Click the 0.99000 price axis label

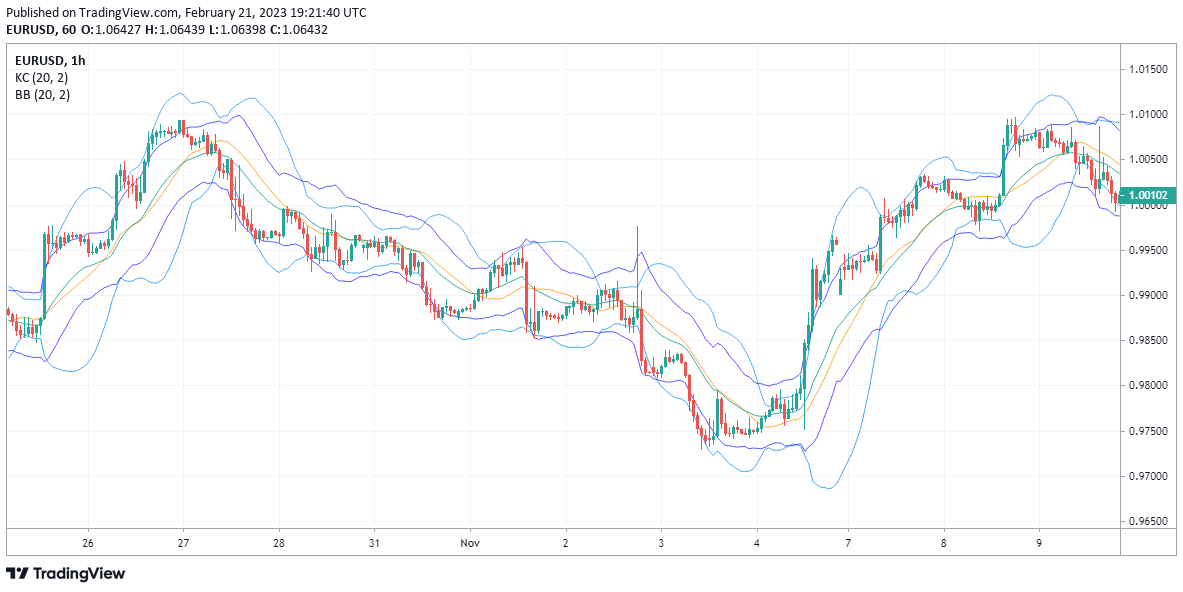pyautogui.click(x=1148, y=296)
